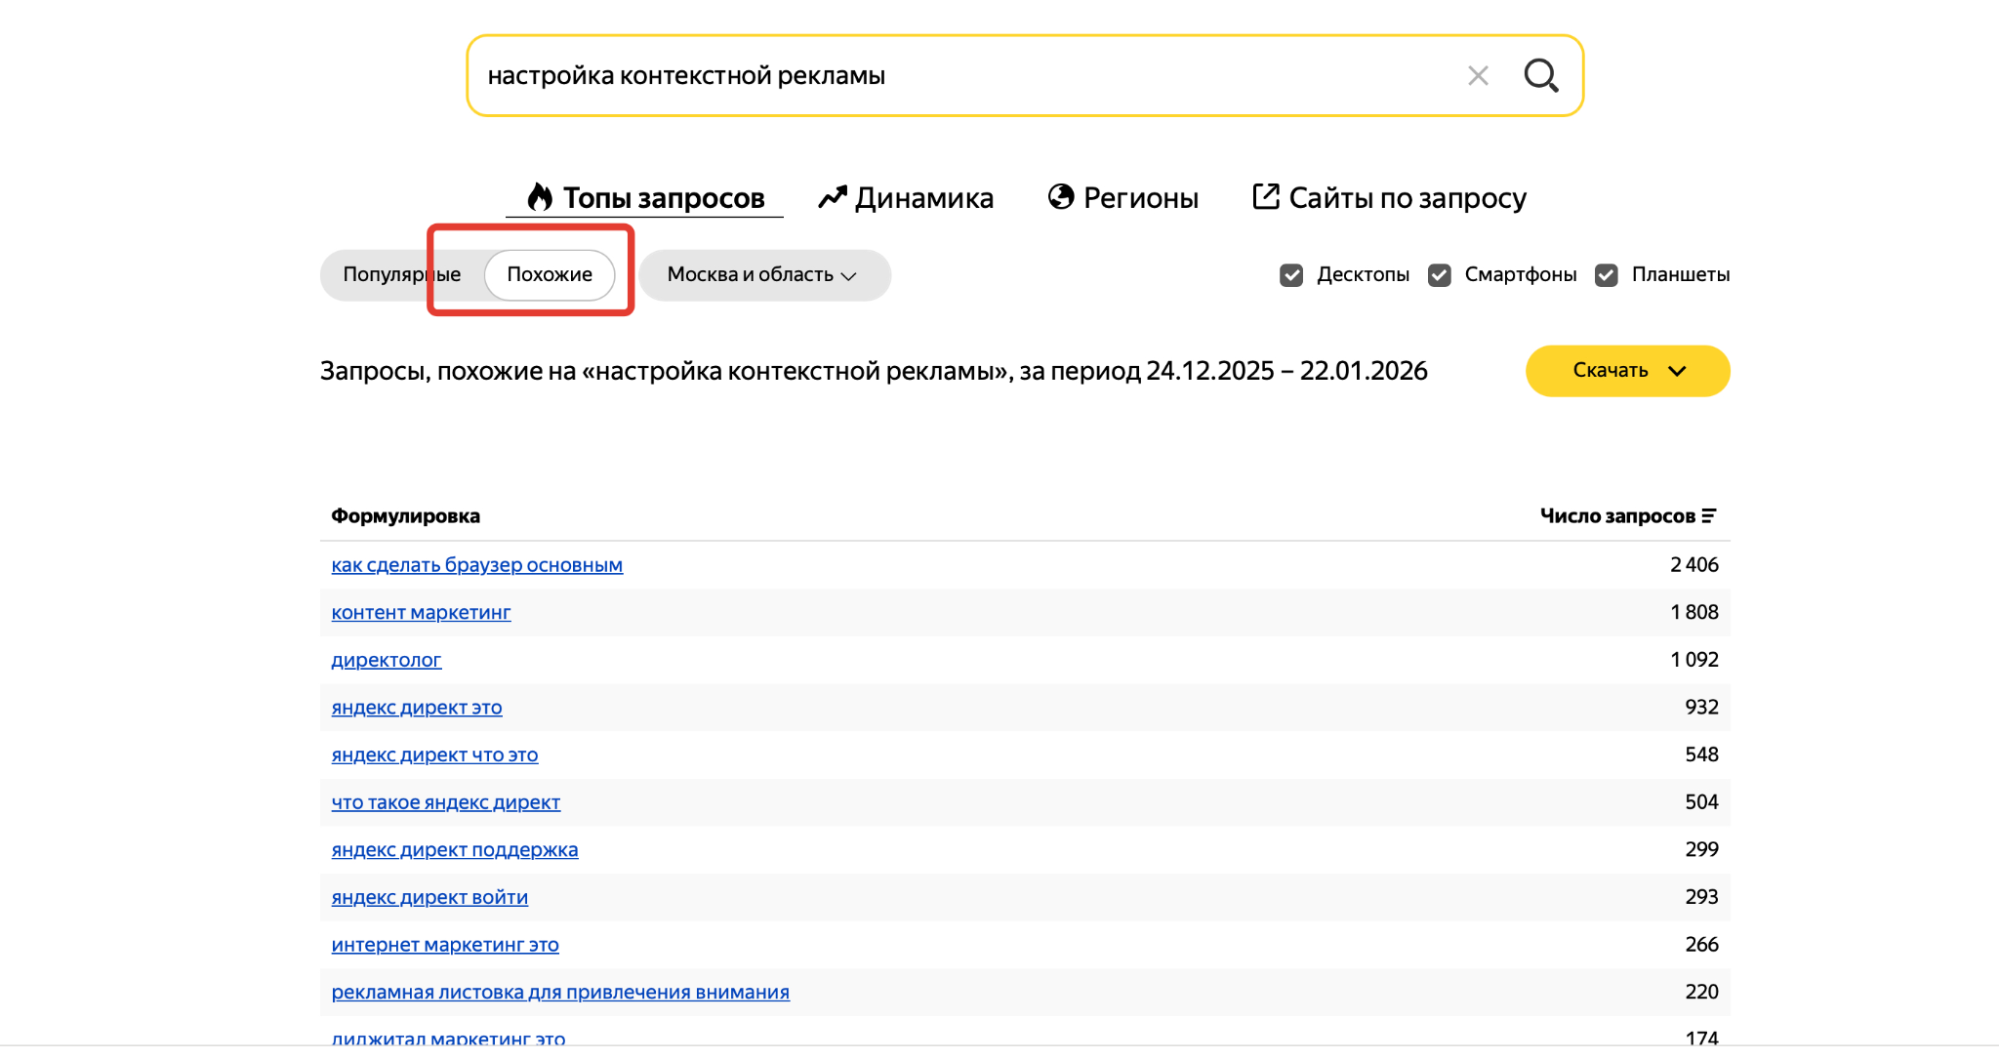Click the flame icon on Топы запросов tab
1999x1048 pixels.
(541, 197)
